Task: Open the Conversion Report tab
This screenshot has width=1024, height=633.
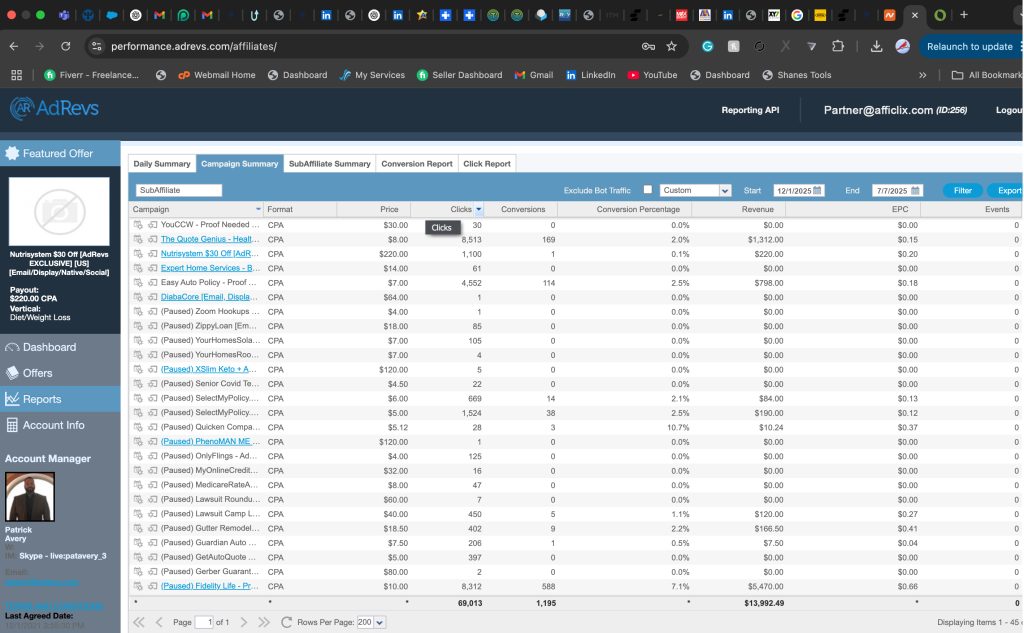Action: click(416, 164)
